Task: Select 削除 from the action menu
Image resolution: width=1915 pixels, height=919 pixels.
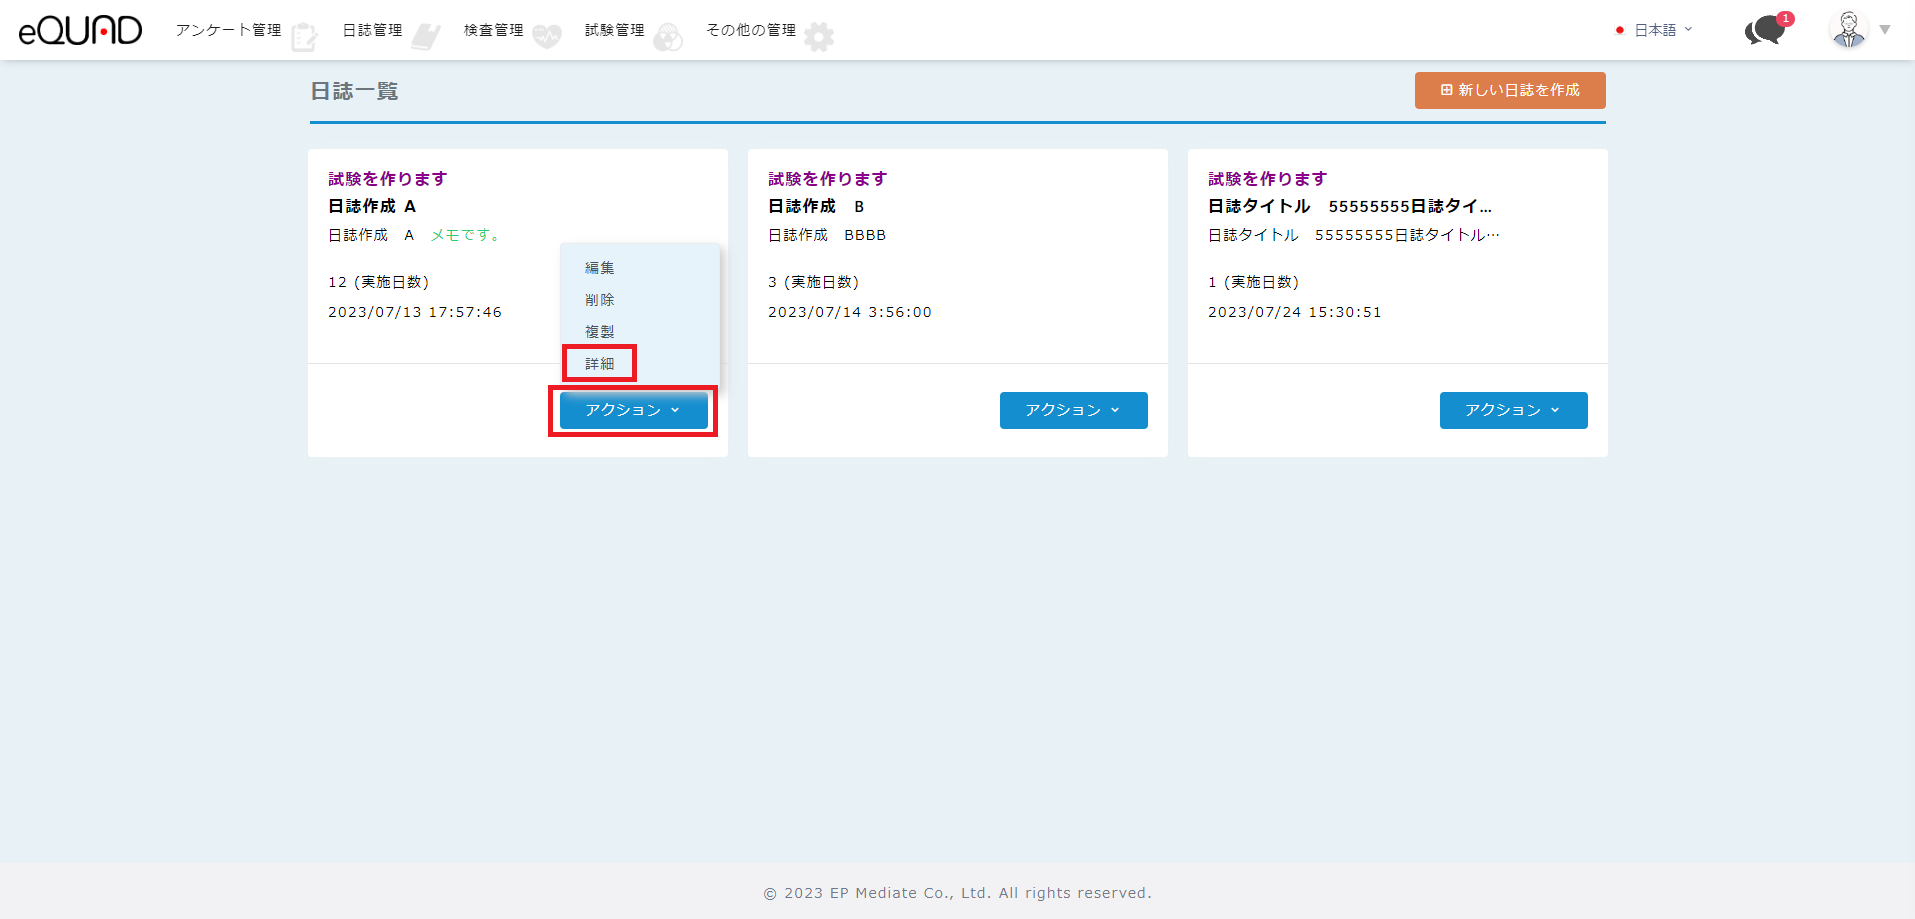Action: (600, 300)
